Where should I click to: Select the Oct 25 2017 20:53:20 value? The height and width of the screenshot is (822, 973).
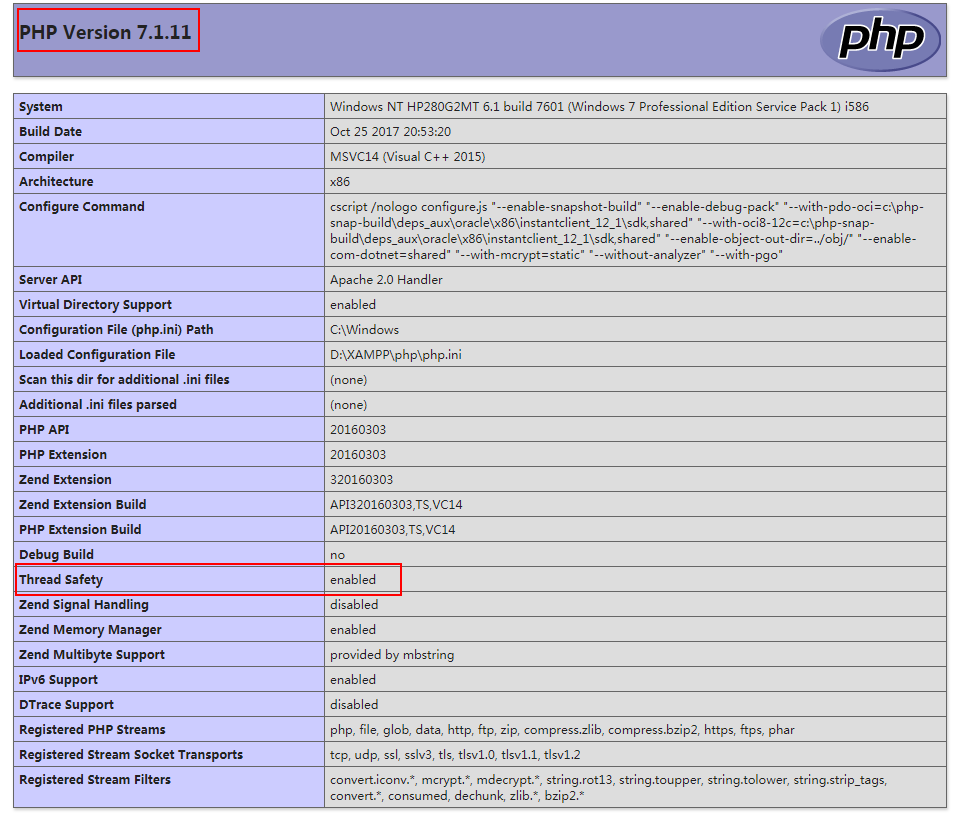[x=390, y=132]
